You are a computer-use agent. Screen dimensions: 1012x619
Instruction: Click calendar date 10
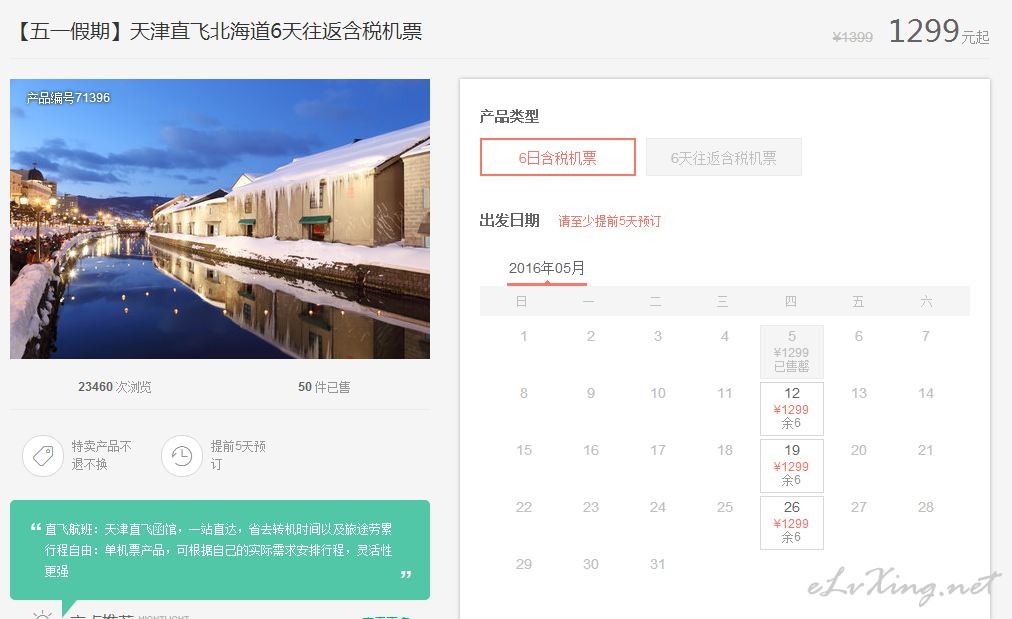pos(658,393)
